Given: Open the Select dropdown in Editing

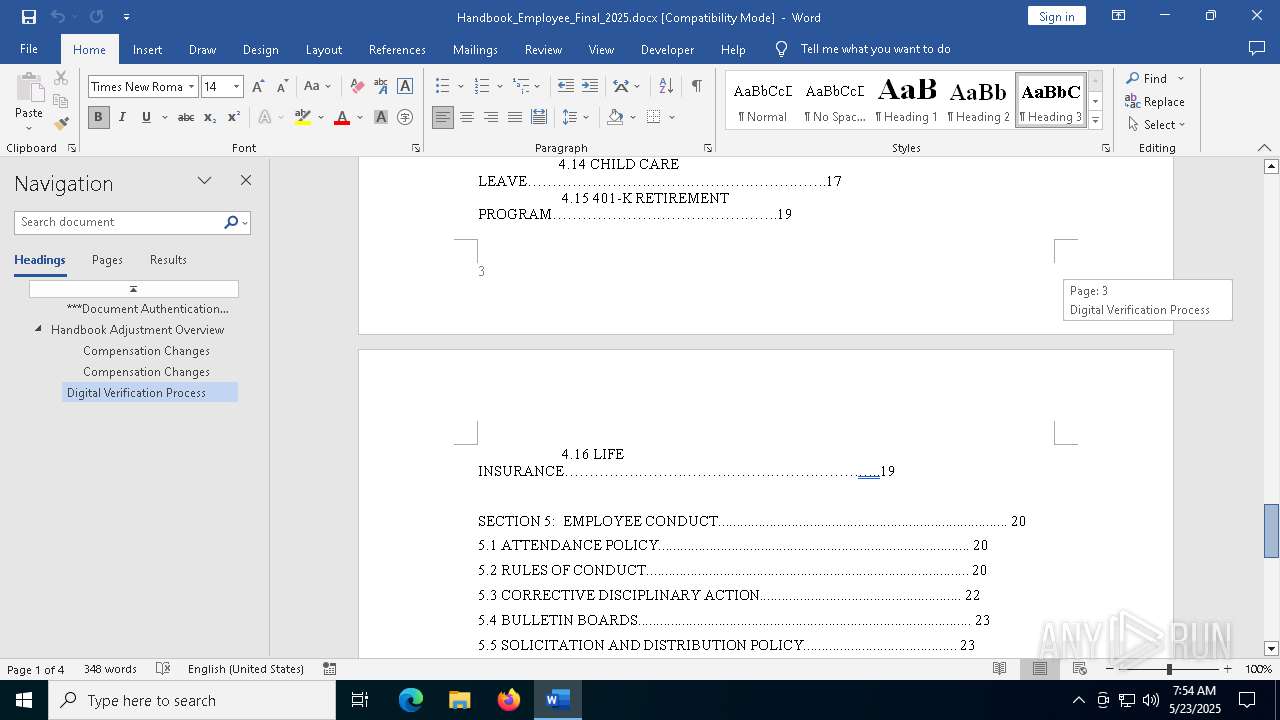Looking at the screenshot, I should click(1156, 125).
